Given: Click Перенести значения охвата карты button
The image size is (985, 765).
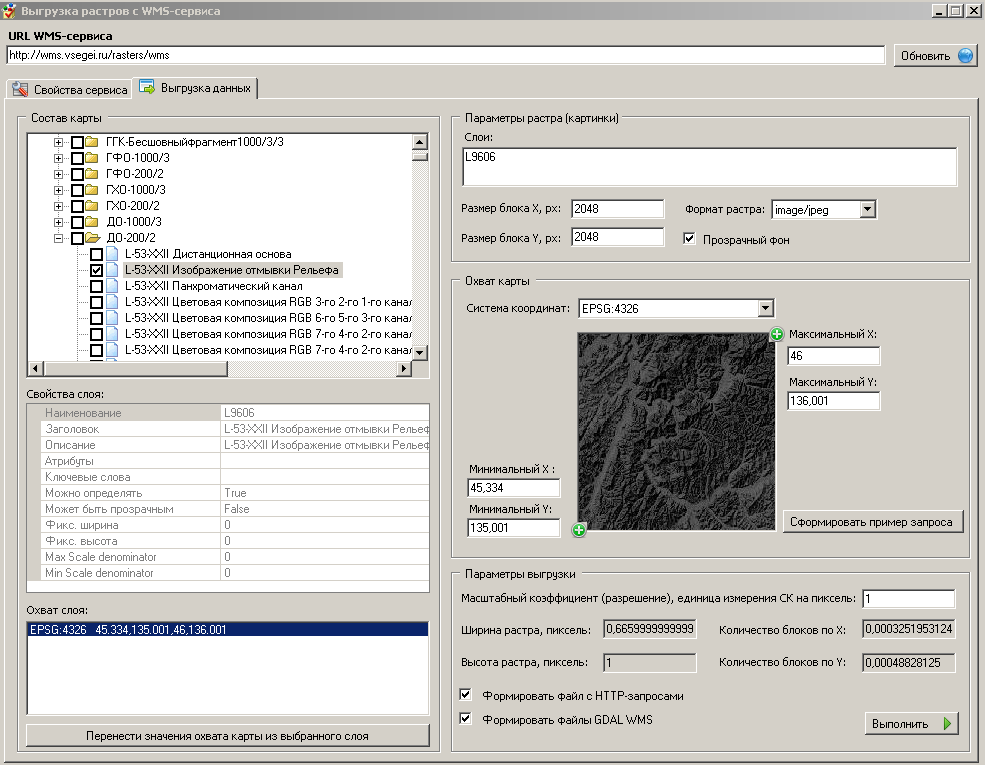Looking at the screenshot, I should (228, 736).
